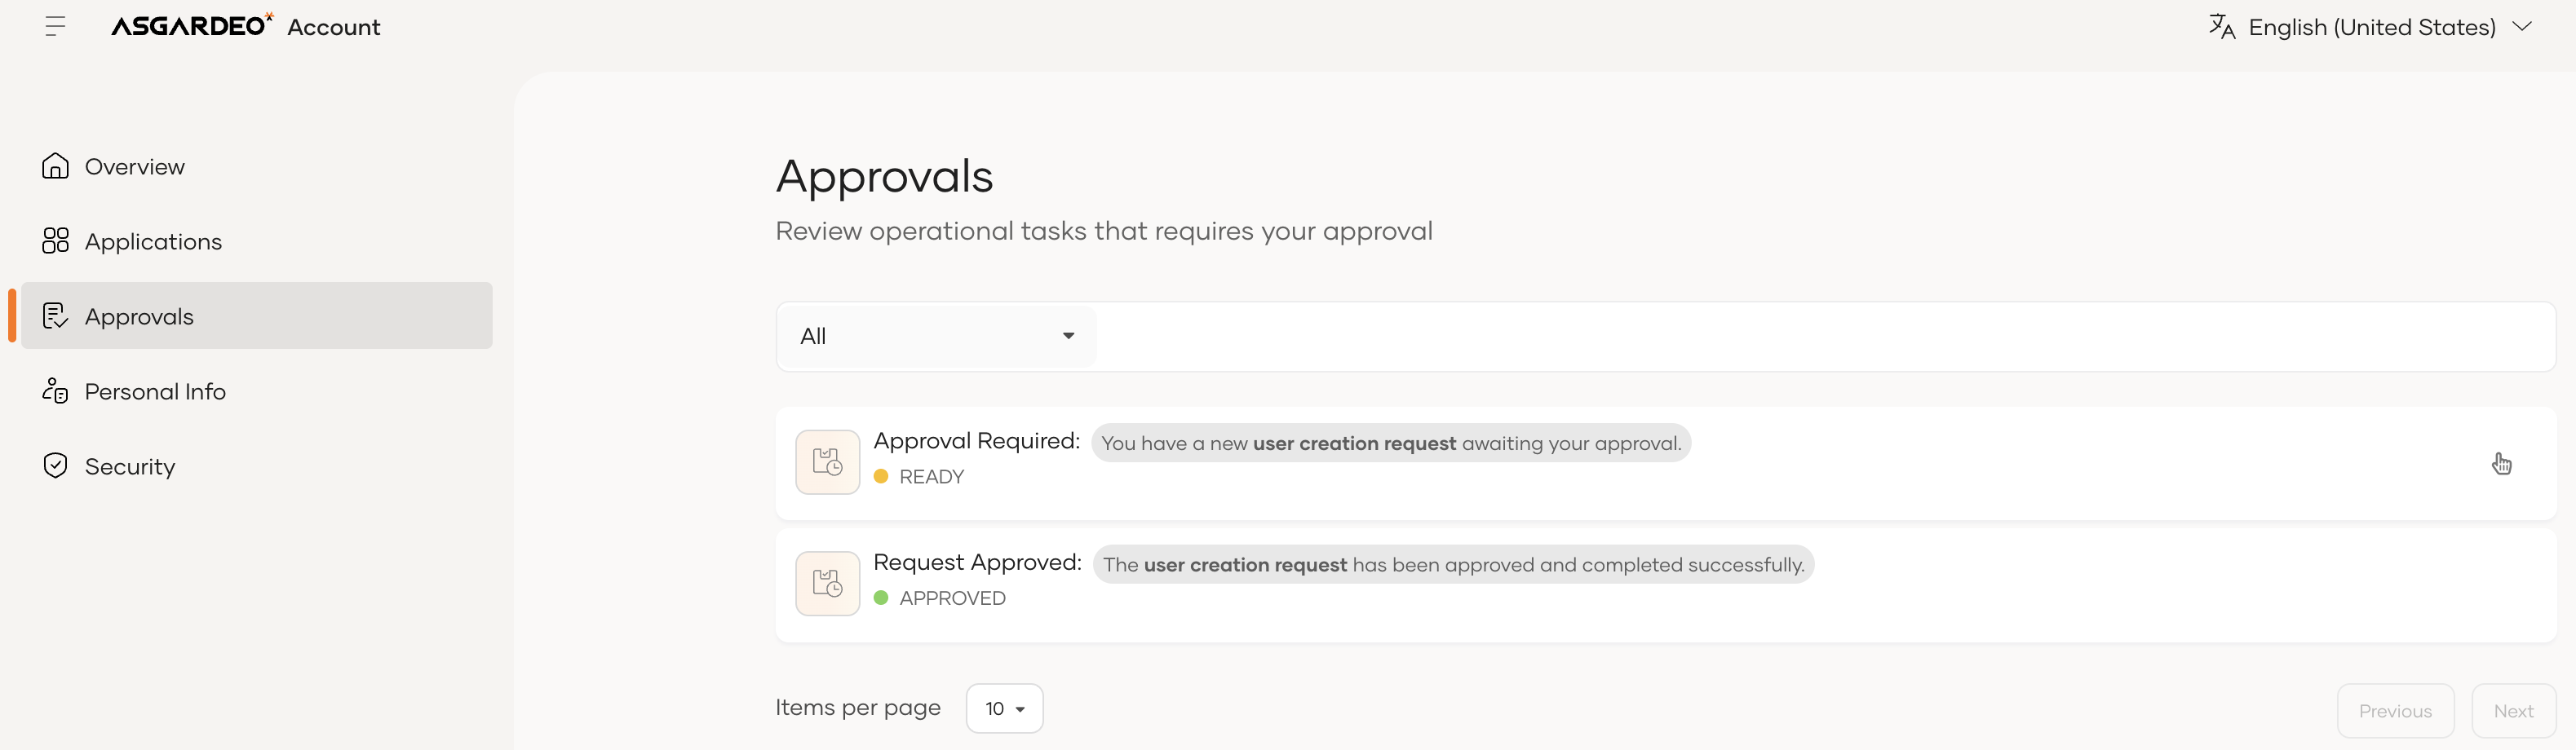The width and height of the screenshot is (2576, 750).
Task: Open the "All" status filter dropdown
Action: [x=936, y=336]
